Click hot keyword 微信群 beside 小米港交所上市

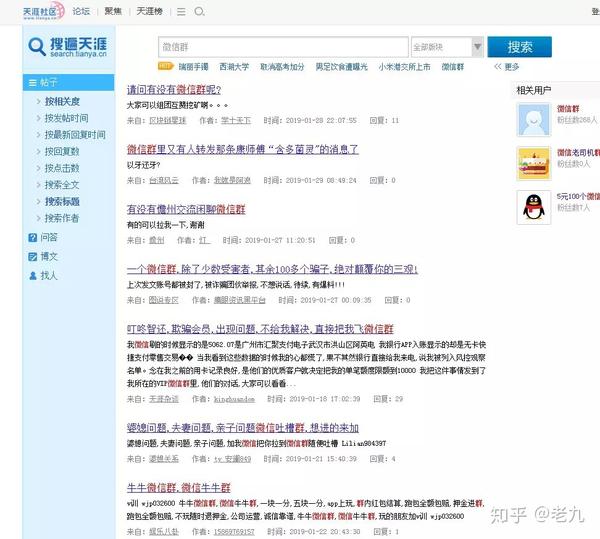453,67
